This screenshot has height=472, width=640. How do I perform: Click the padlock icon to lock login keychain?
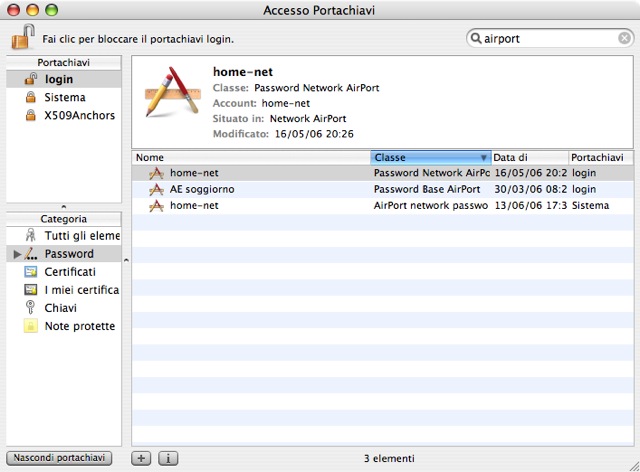tap(23, 37)
